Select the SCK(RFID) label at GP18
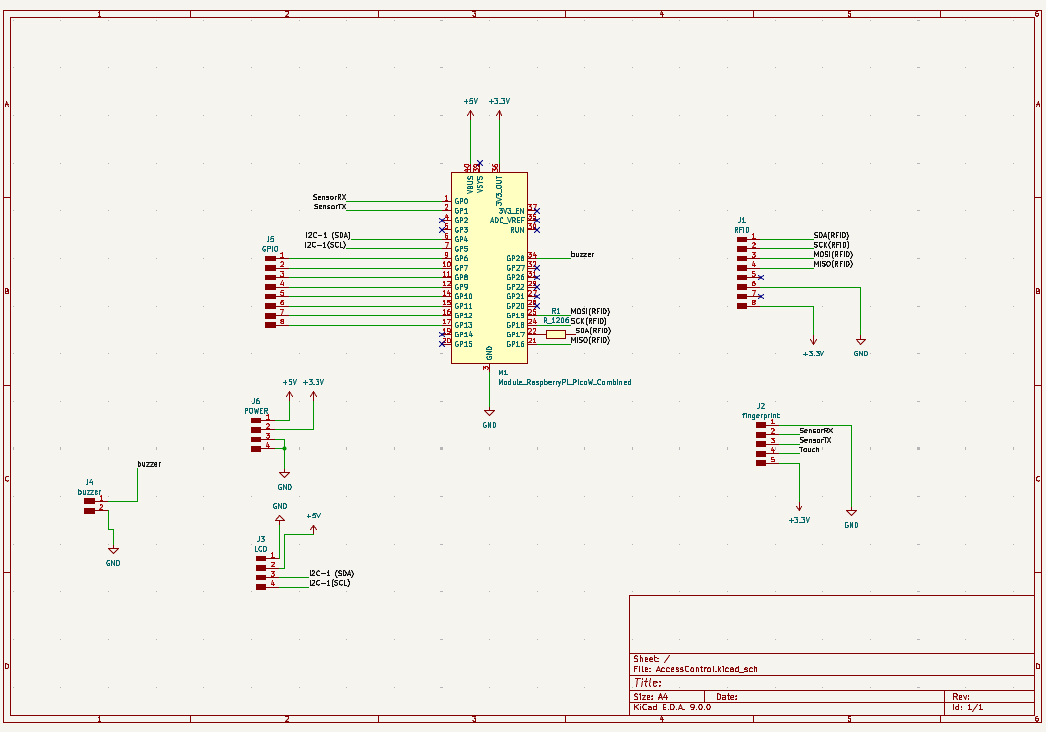 588,321
